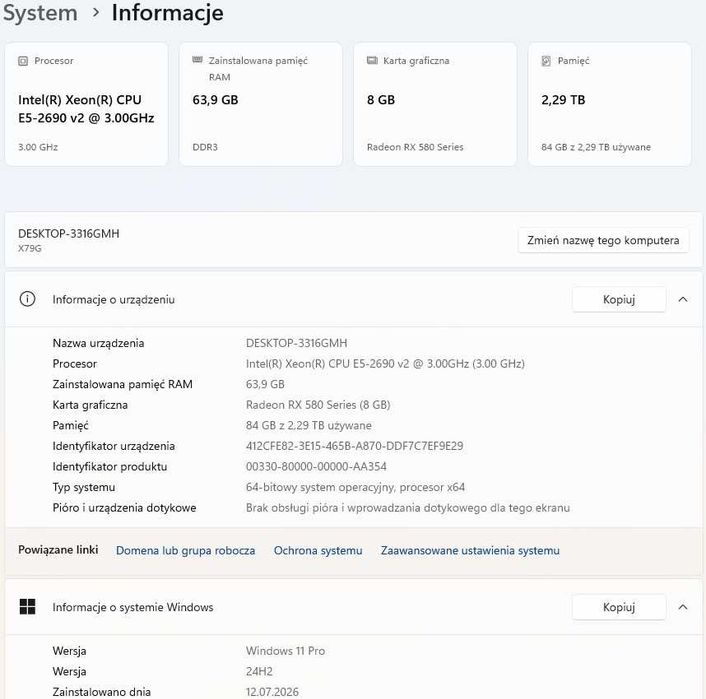706x699 pixels.
Task: Click the install date 12.07.2026
Action: pyautogui.click(x=272, y=691)
